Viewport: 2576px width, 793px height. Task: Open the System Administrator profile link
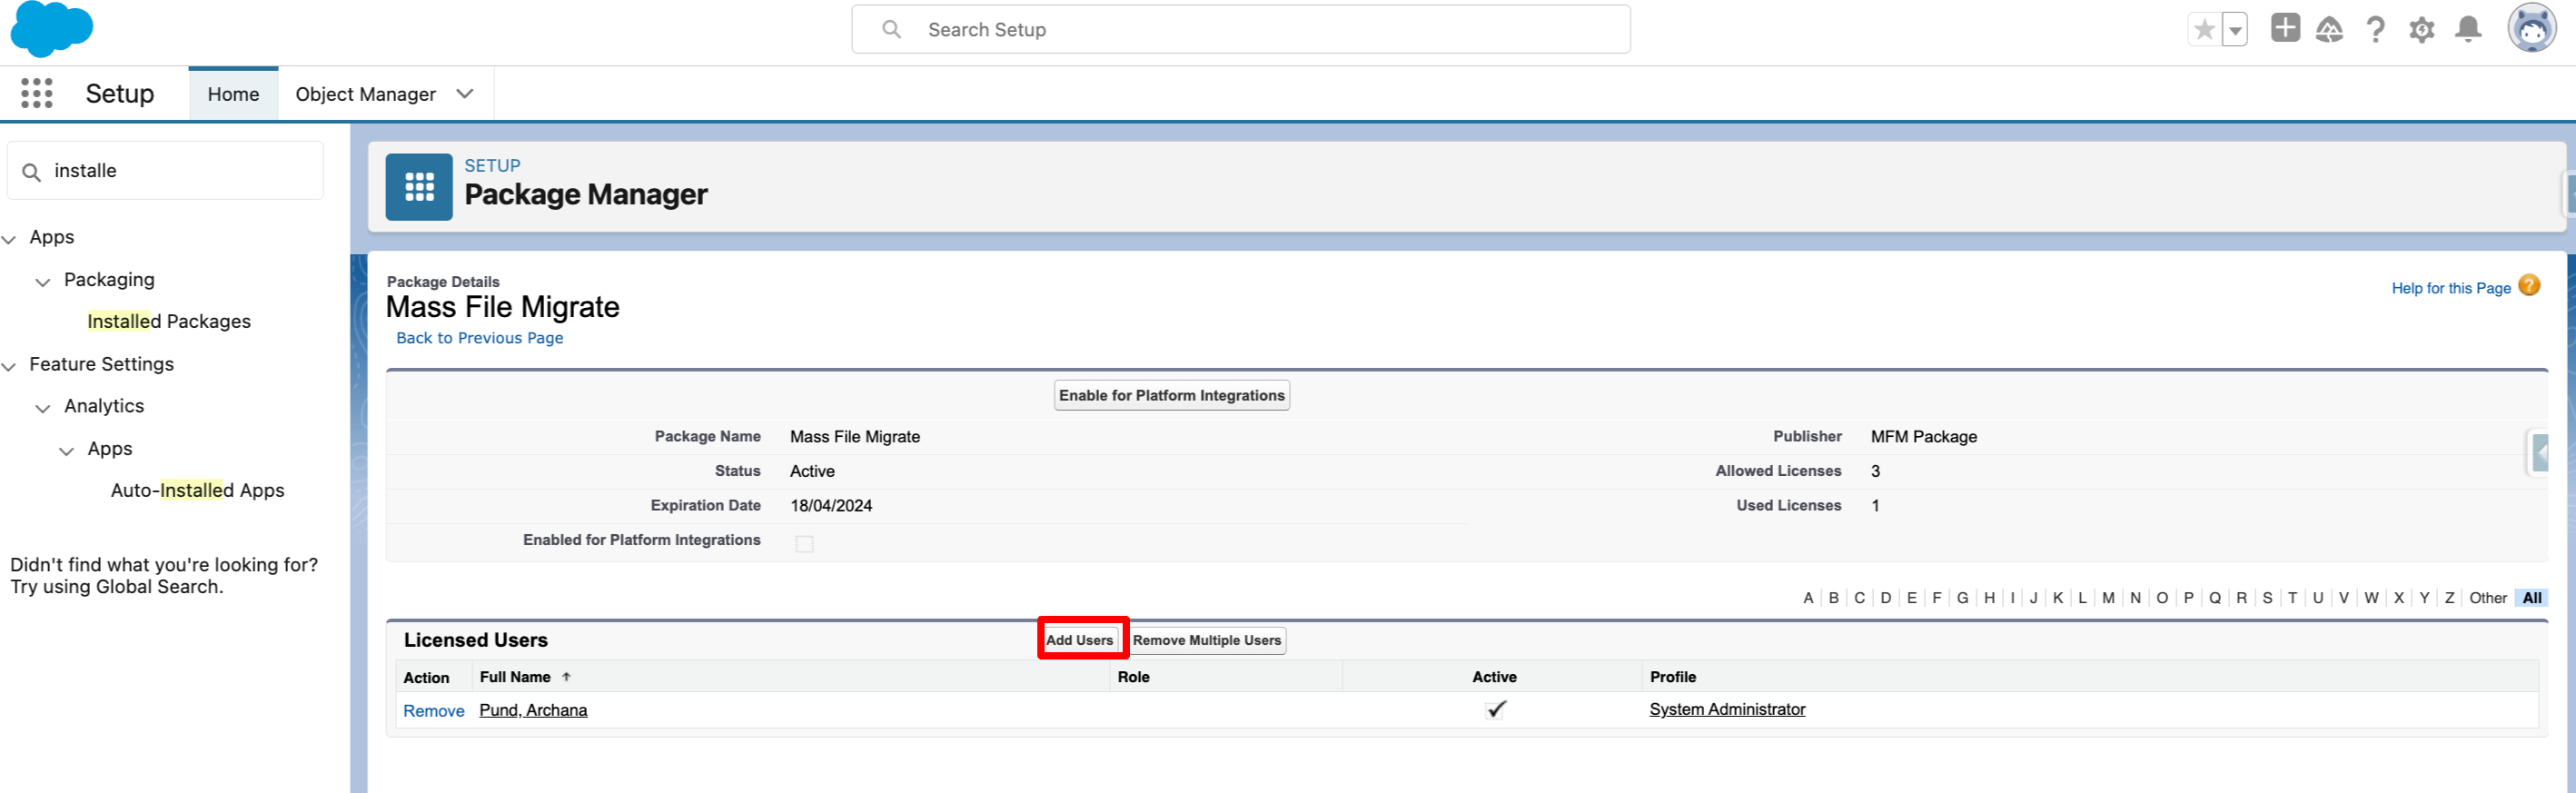1726,709
